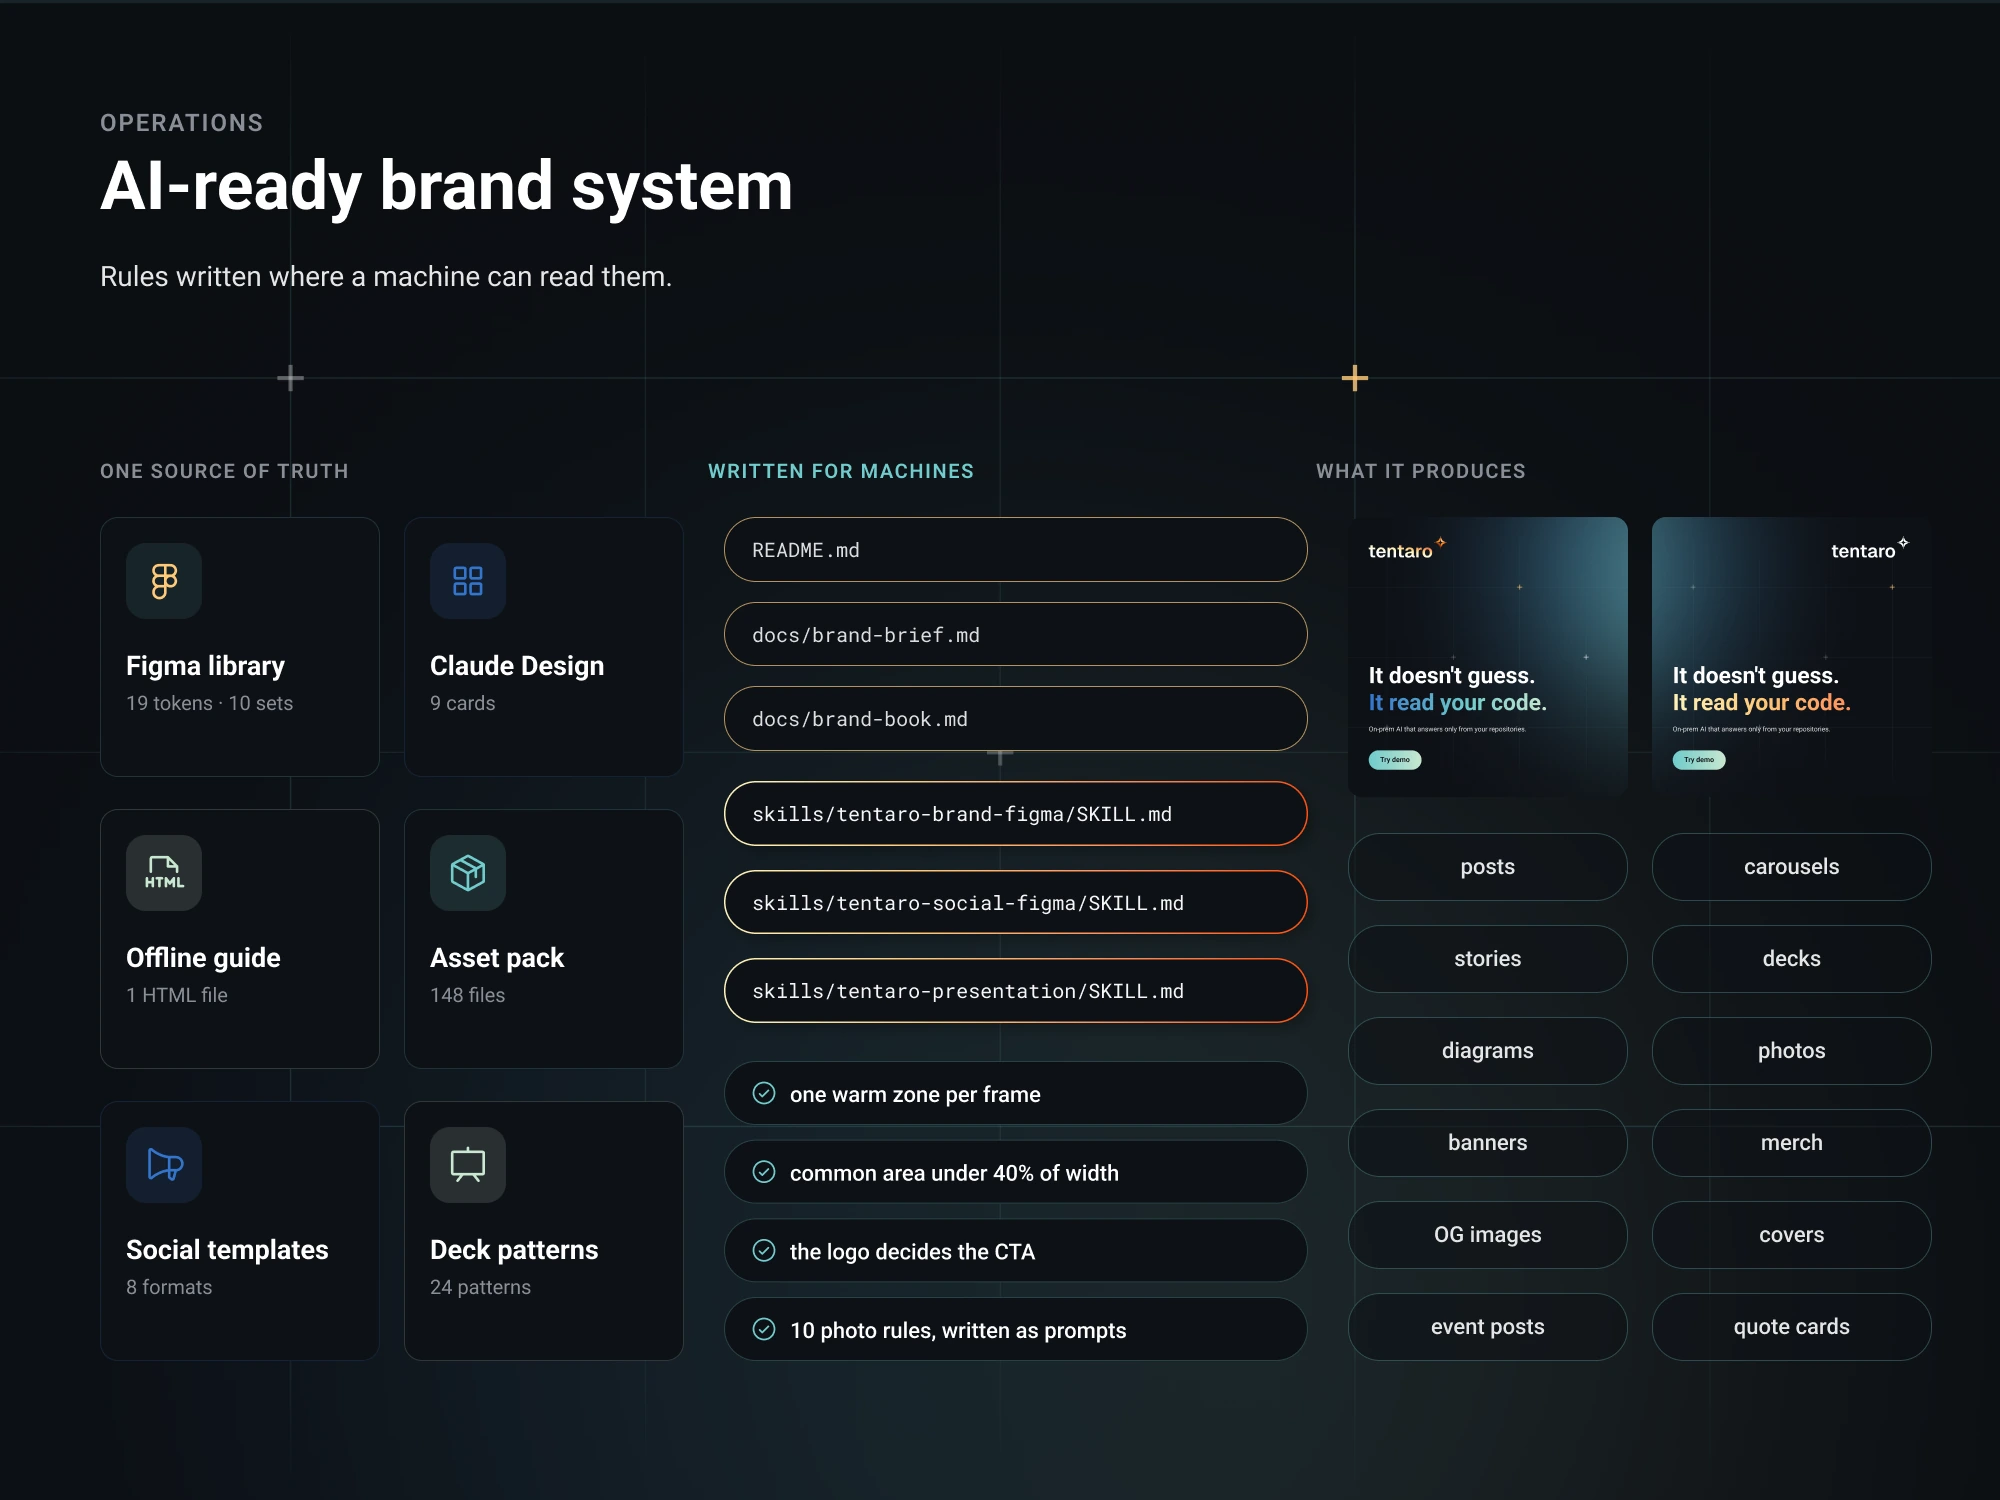Click the 'Claude Design' card title
Image resolution: width=2000 pixels, height=1500 pixels.
point(517,666)
